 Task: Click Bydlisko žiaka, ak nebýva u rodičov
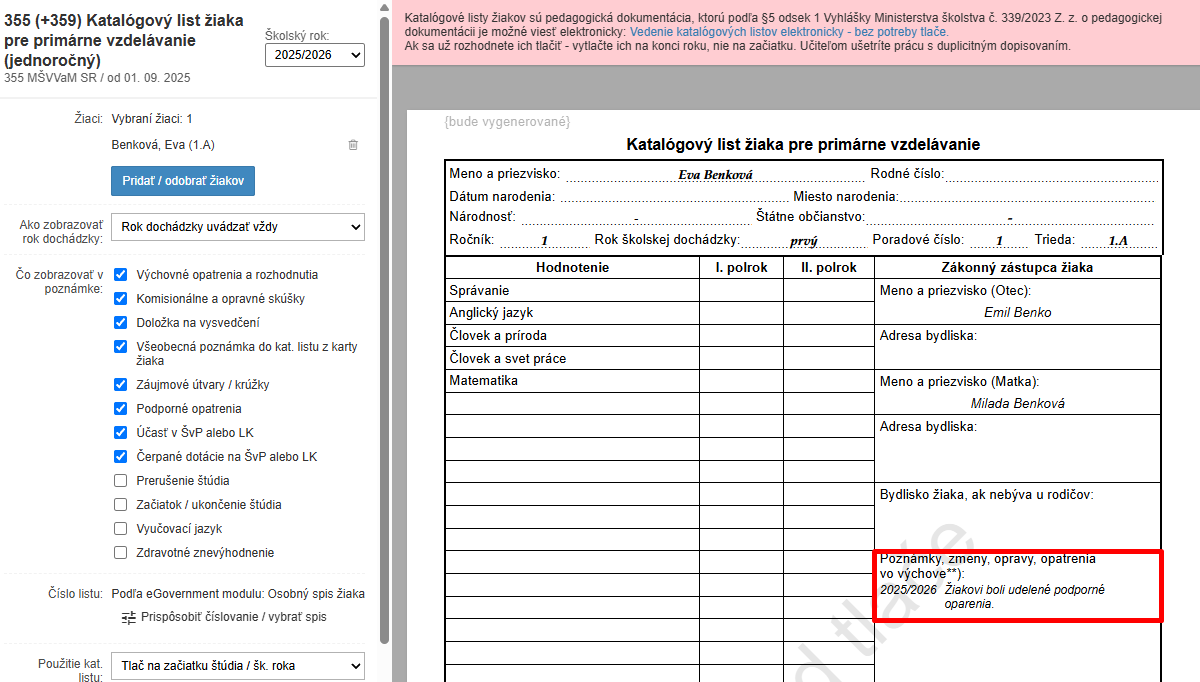click(986, 494)
